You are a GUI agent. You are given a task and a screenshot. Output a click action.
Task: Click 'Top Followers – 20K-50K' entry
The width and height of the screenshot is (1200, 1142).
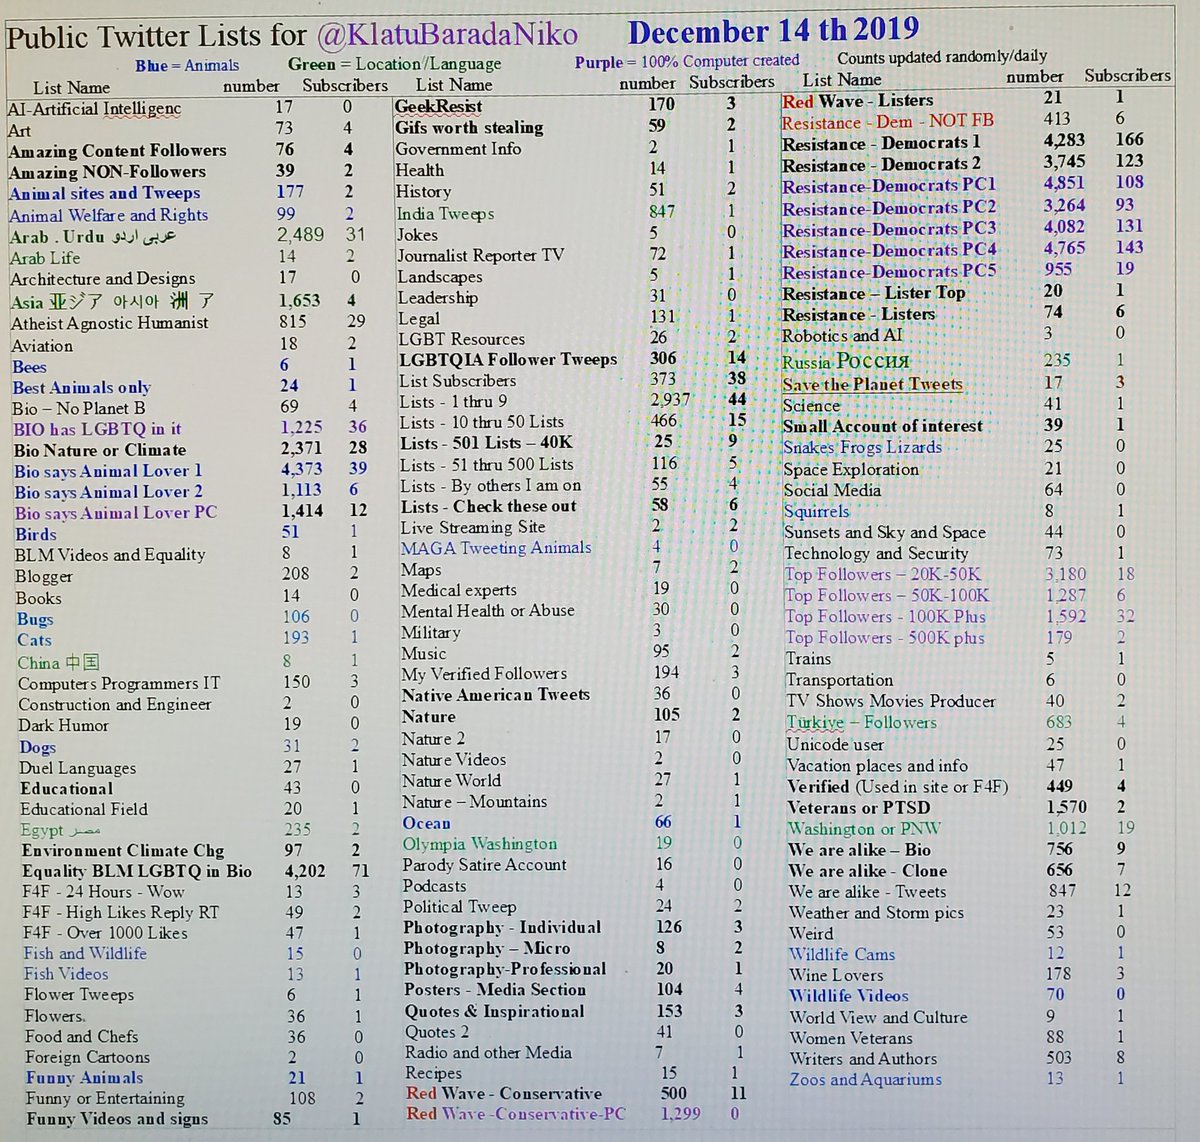pos(883,574)
